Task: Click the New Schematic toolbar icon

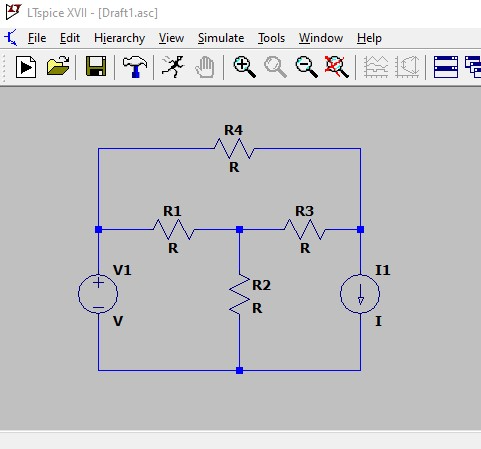Action: click(26, 67)
